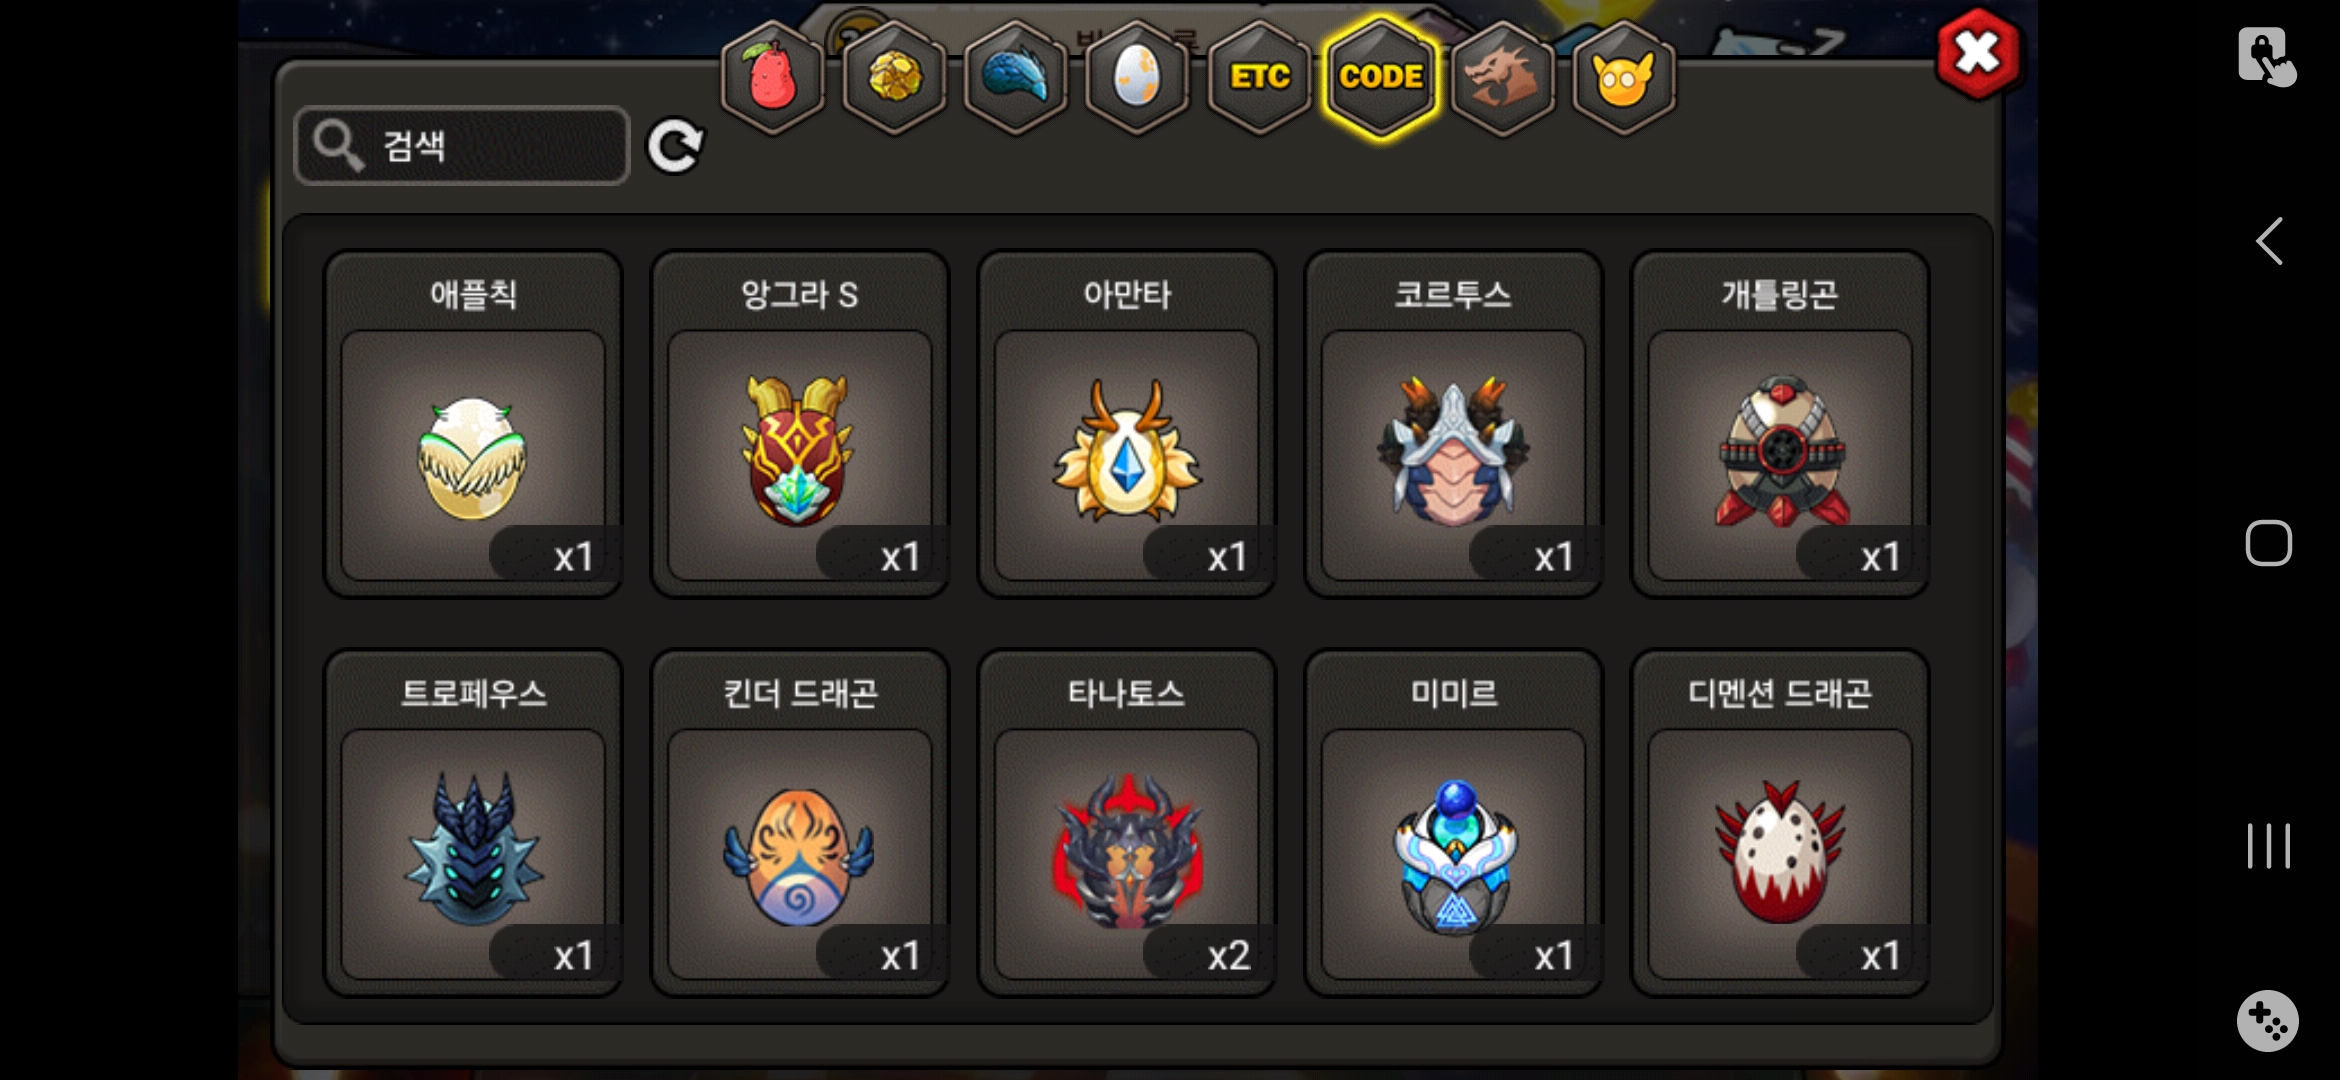This screenshot has height=1080, width=2340.
Task: Select the 애플칙 egg item
Action: [473, 424]
